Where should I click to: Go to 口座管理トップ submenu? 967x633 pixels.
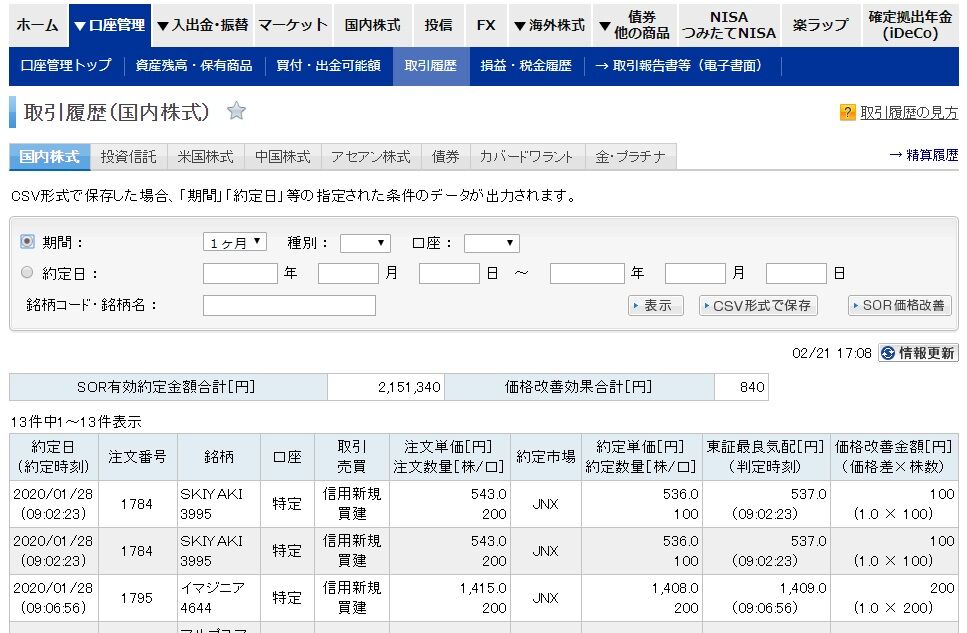pos(66,65)
